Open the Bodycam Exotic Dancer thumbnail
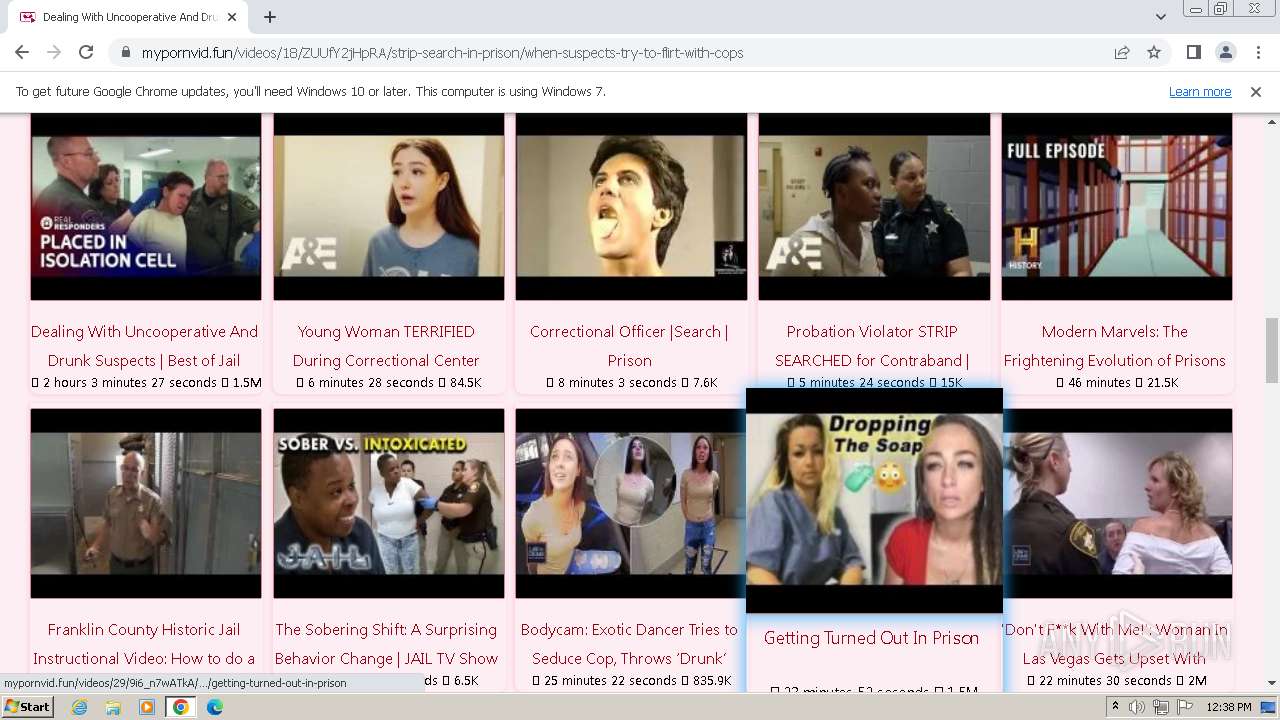 tap(631, 503)
